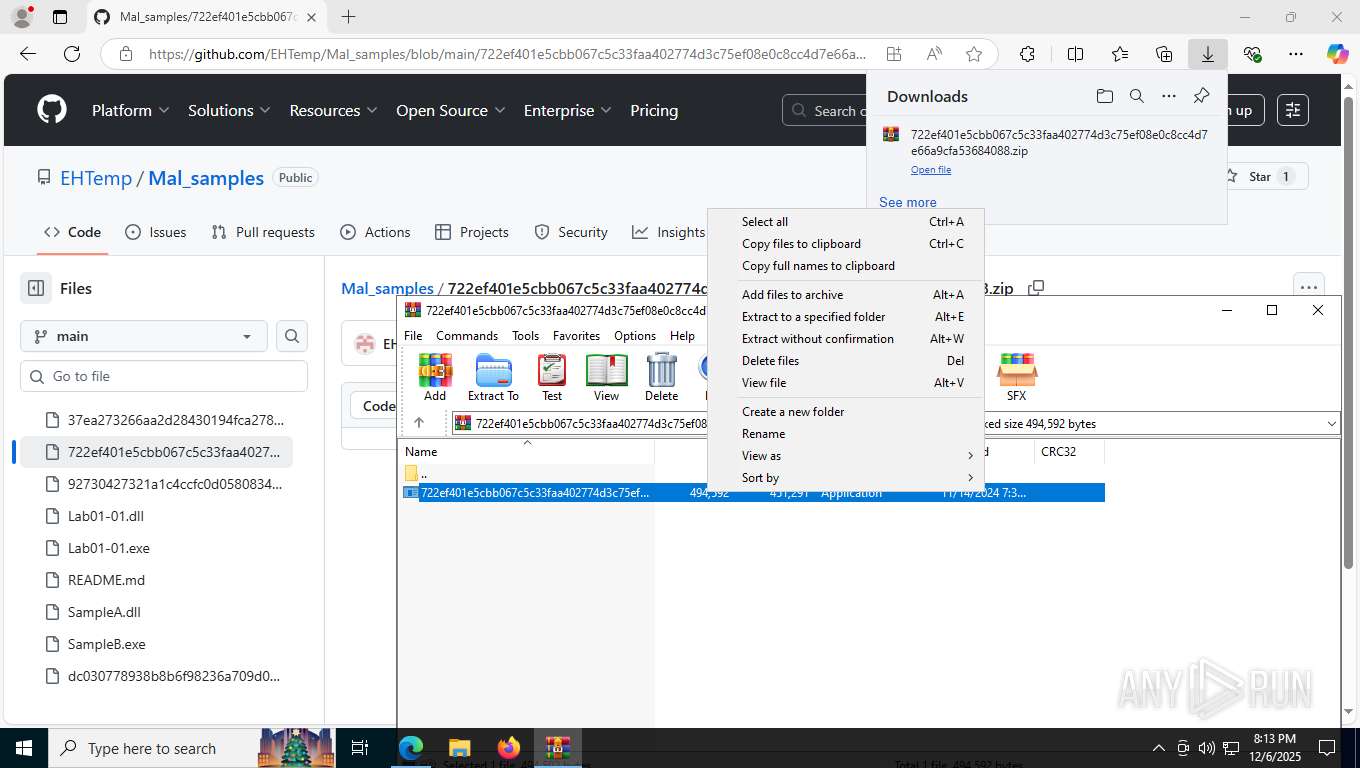Open SampleB.exe in the file tree

pos(106,644)
